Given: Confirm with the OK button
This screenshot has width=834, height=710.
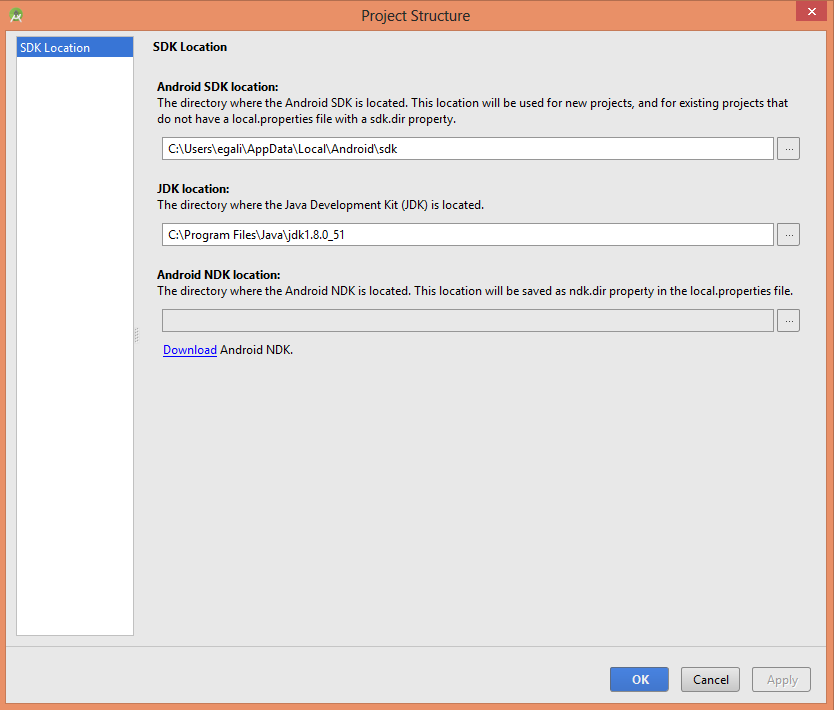Looking at the screenshot, I should (639, 679).
